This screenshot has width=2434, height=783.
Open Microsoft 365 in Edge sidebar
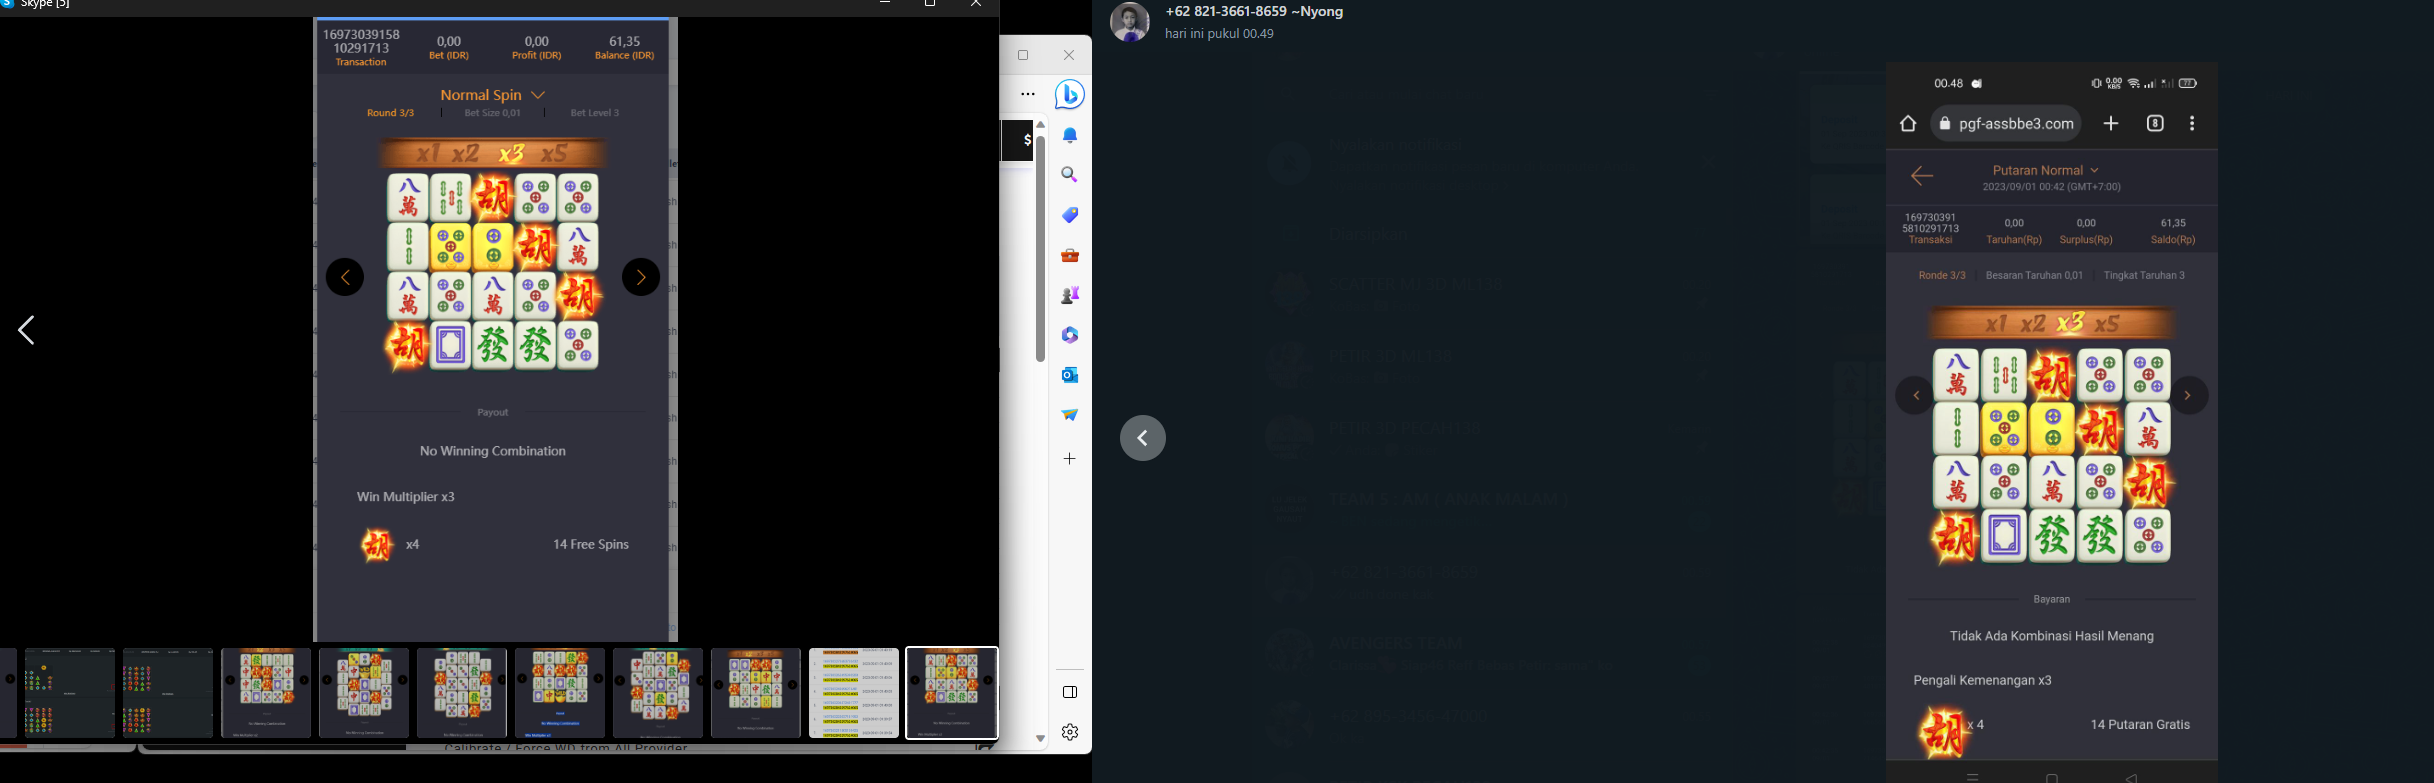[x=1070, y=335]
